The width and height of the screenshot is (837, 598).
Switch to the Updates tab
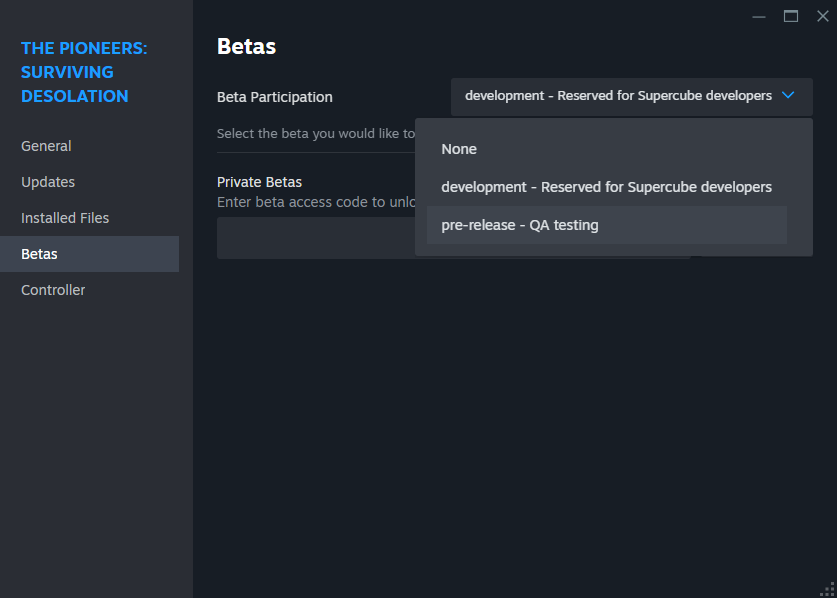tap(48, 182)
